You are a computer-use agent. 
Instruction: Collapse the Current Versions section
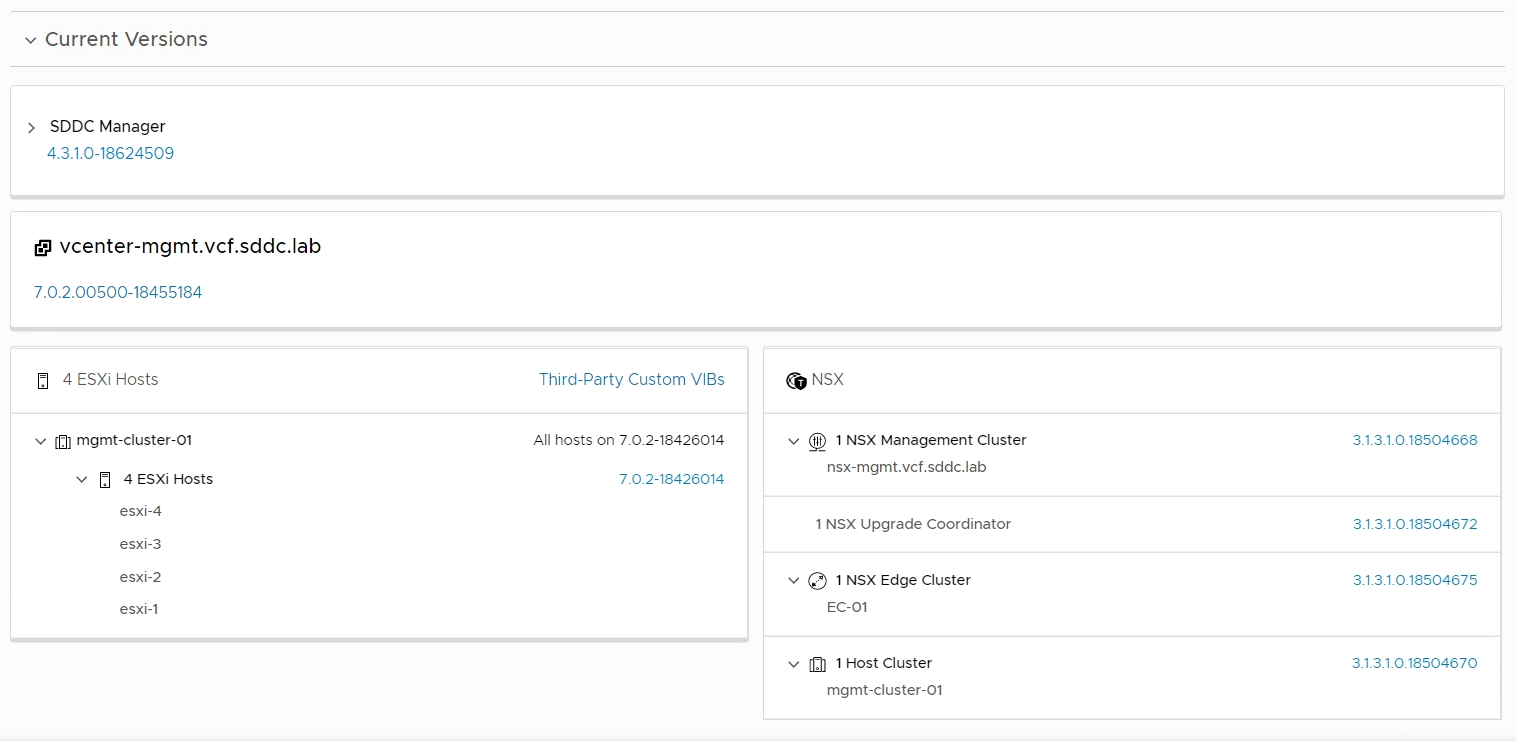tap(31, 40)
